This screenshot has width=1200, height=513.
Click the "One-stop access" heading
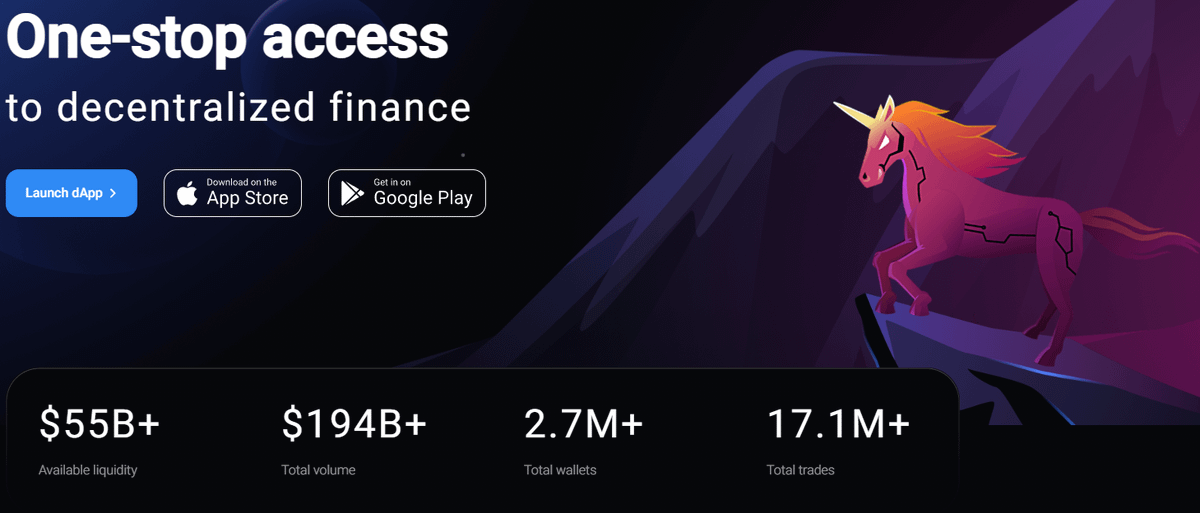(227, 36)
